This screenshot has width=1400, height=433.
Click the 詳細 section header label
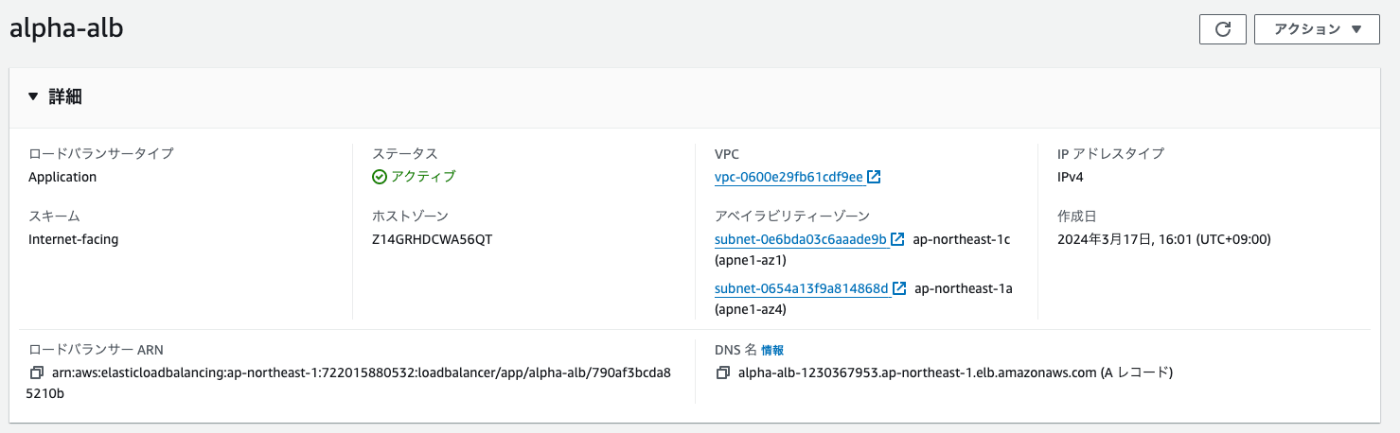[x=65, y=97]
